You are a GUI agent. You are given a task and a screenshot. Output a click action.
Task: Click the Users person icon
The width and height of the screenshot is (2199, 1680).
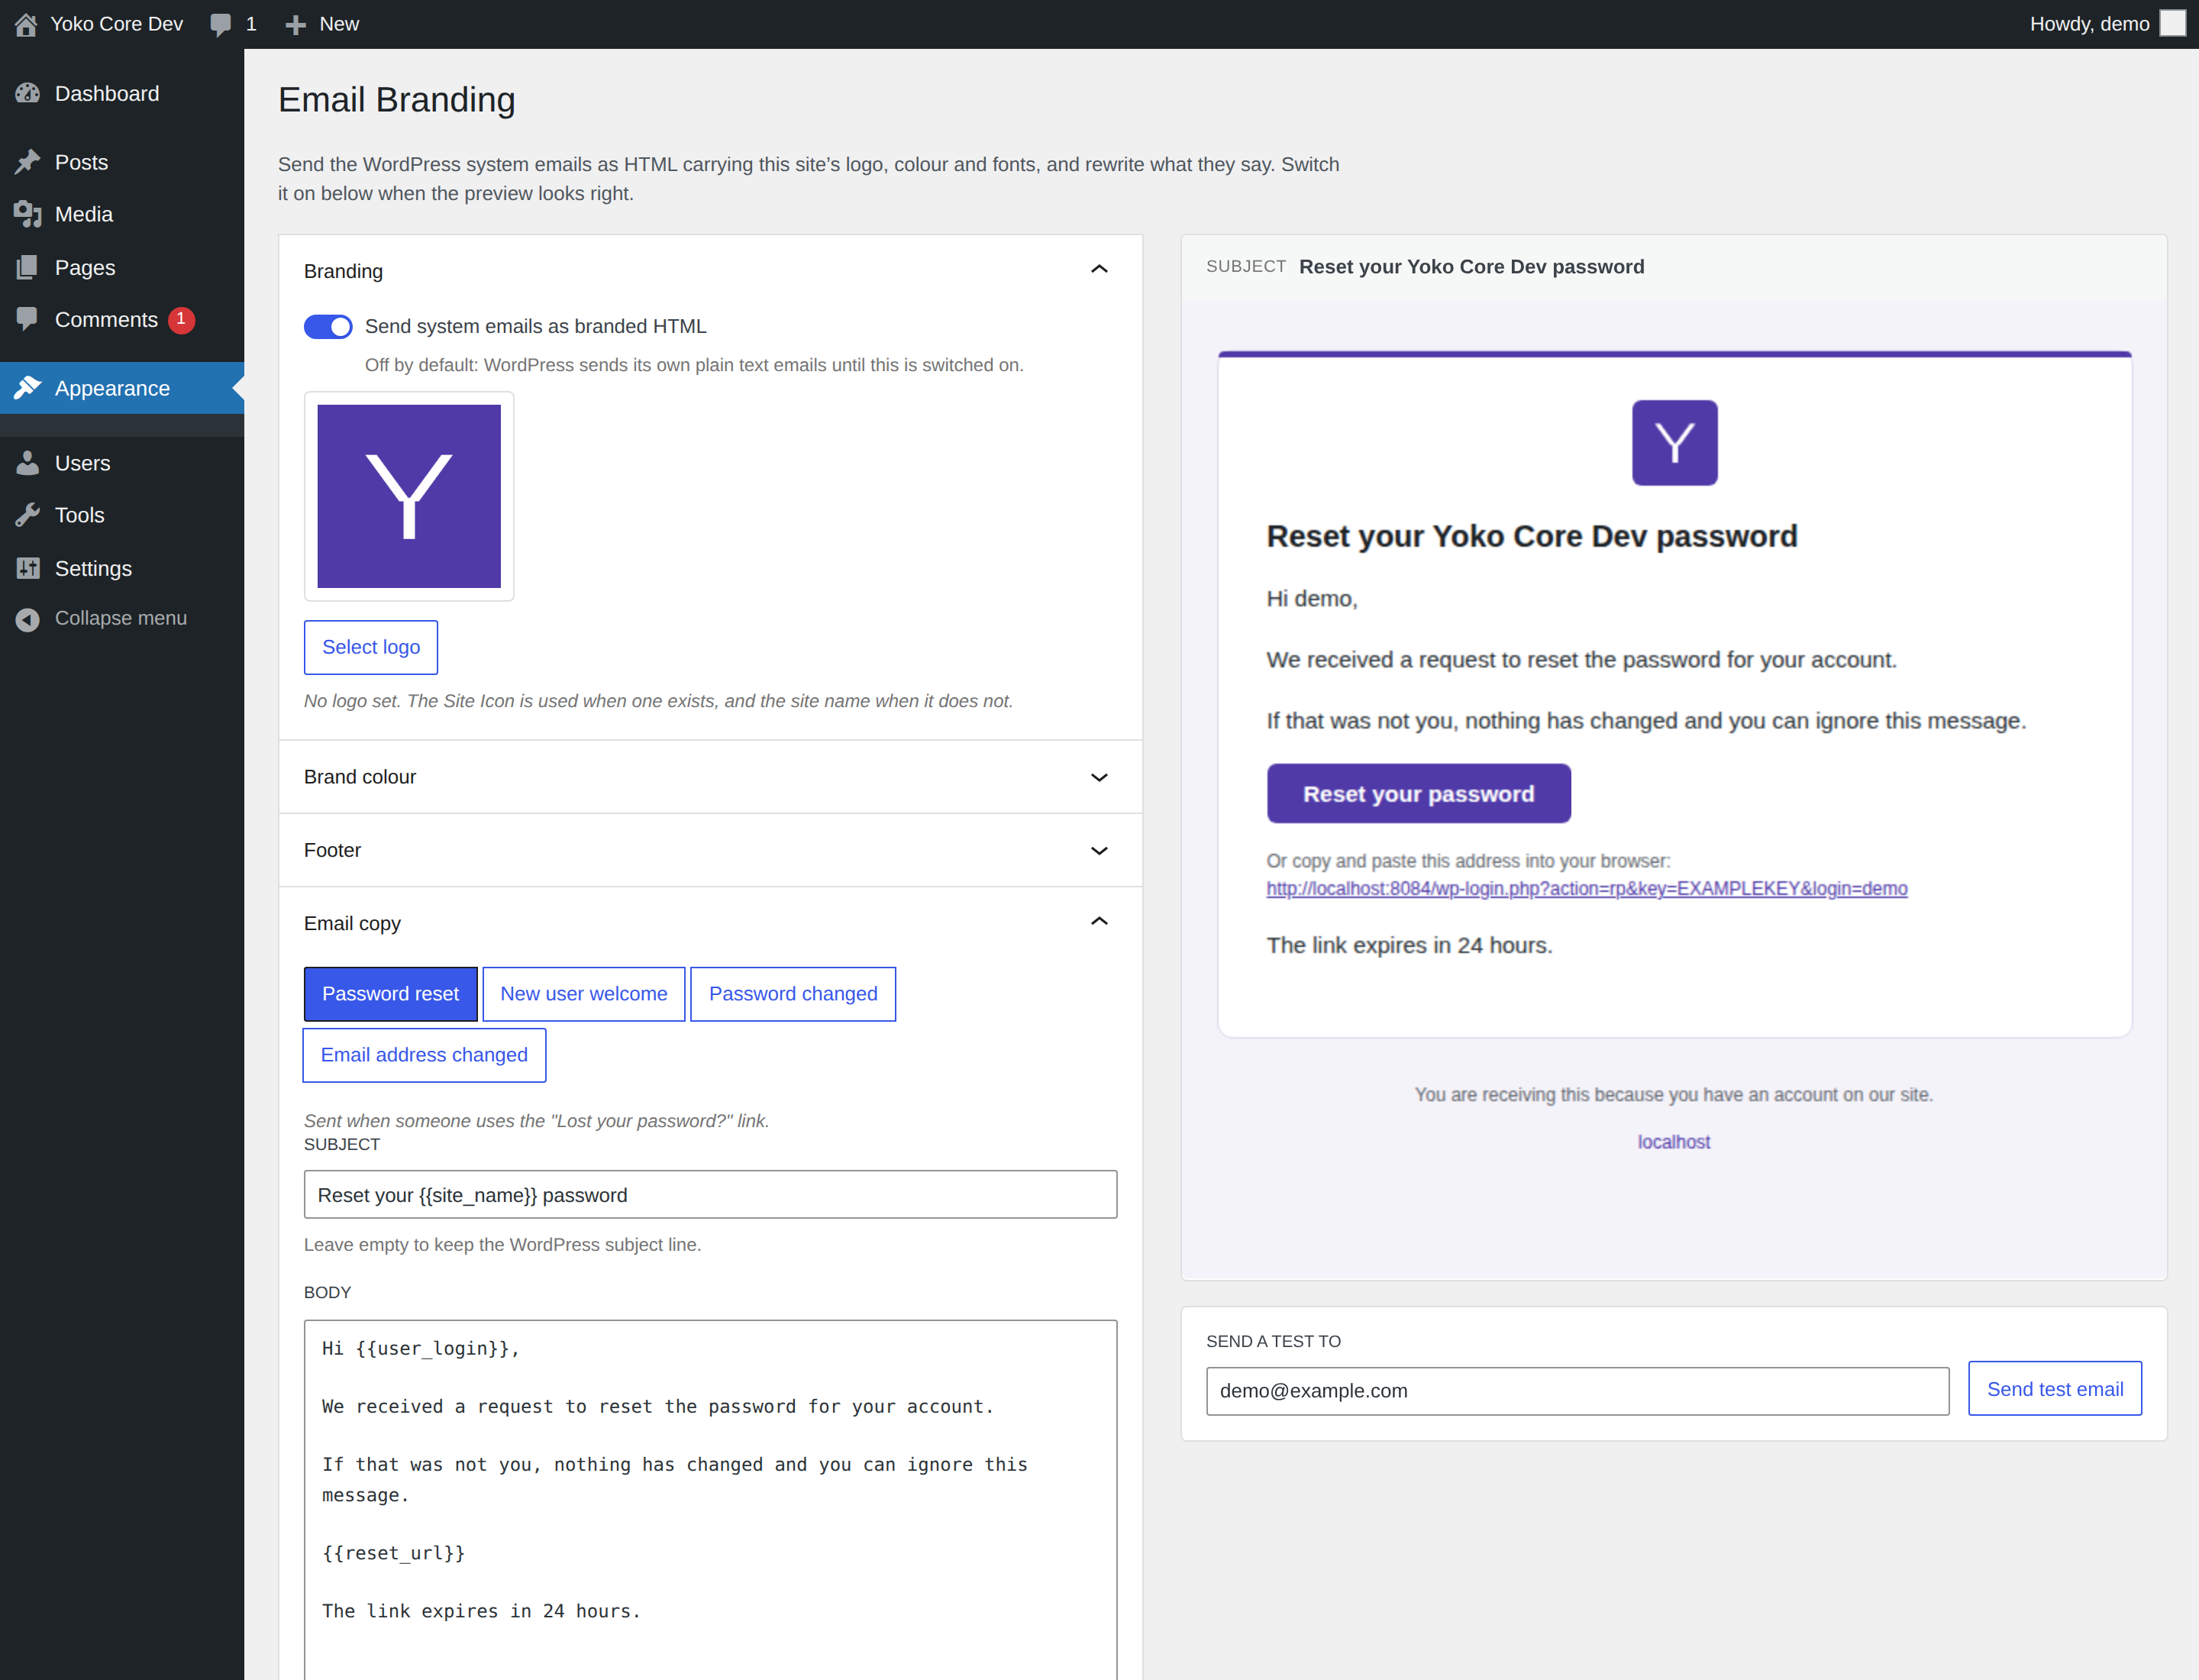click(28, 463)
